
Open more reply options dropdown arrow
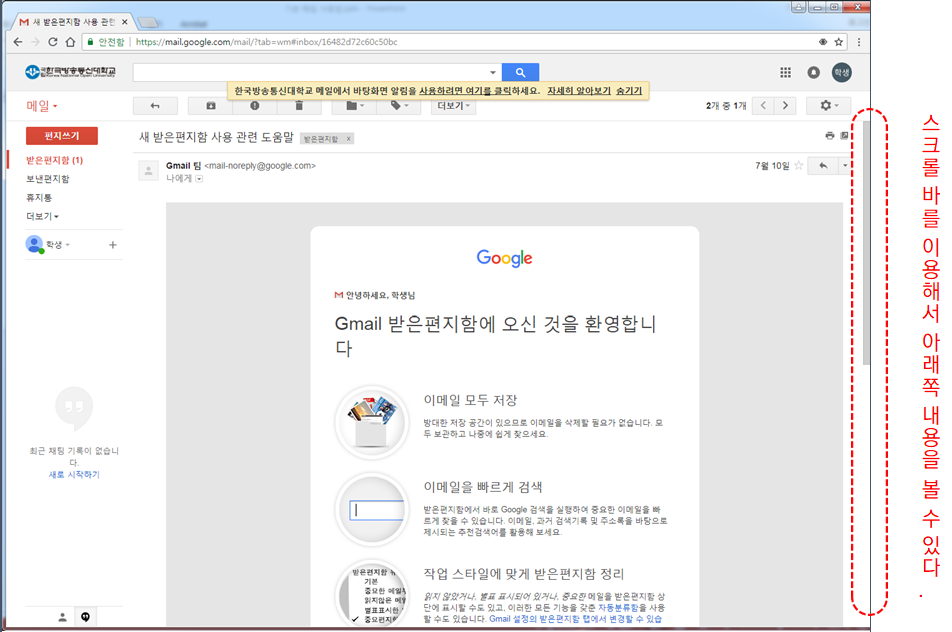(x=845, y=166)
